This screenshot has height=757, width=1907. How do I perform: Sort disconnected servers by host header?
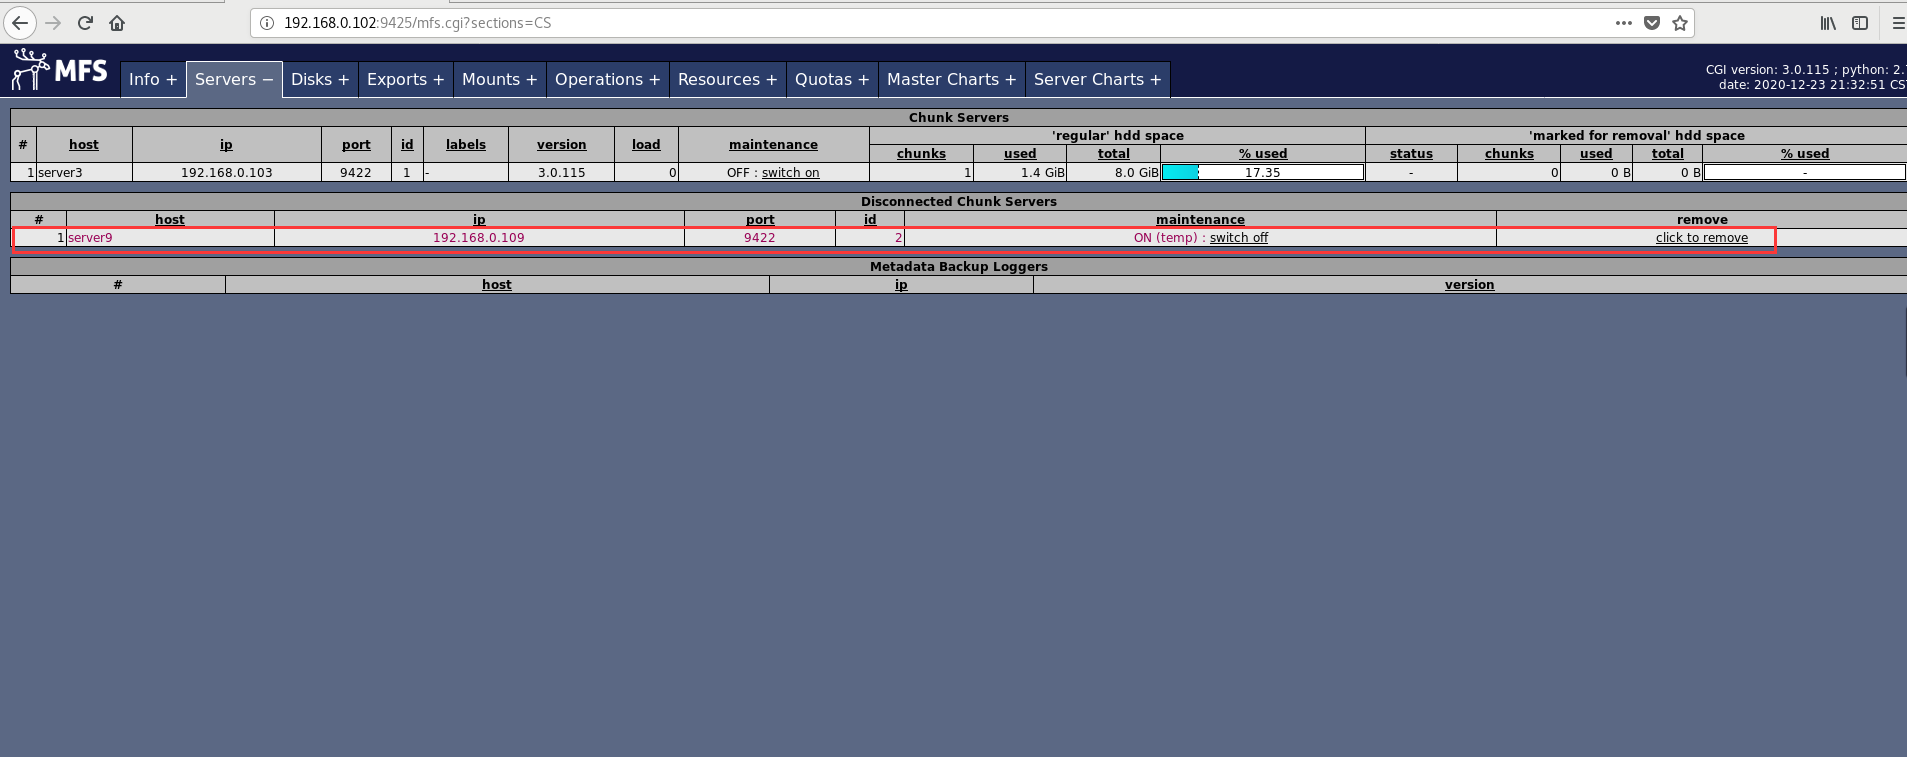coord(170,220)
